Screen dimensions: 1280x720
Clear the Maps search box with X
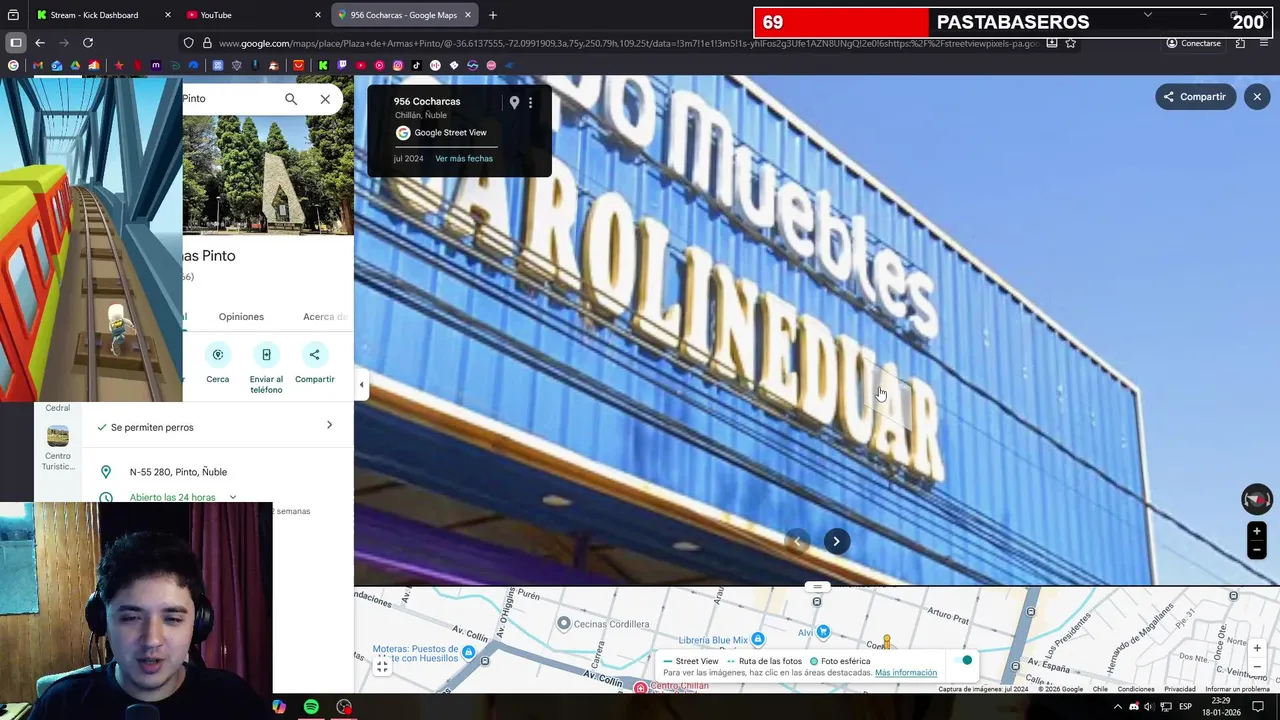click(x=325, y=99)
